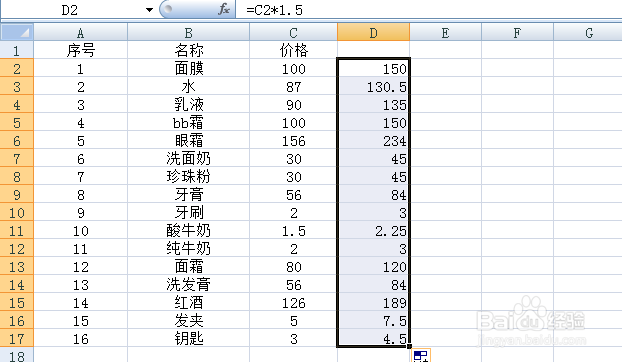Click result cell 189
622x362 pixels.
[x=373, y=303]
